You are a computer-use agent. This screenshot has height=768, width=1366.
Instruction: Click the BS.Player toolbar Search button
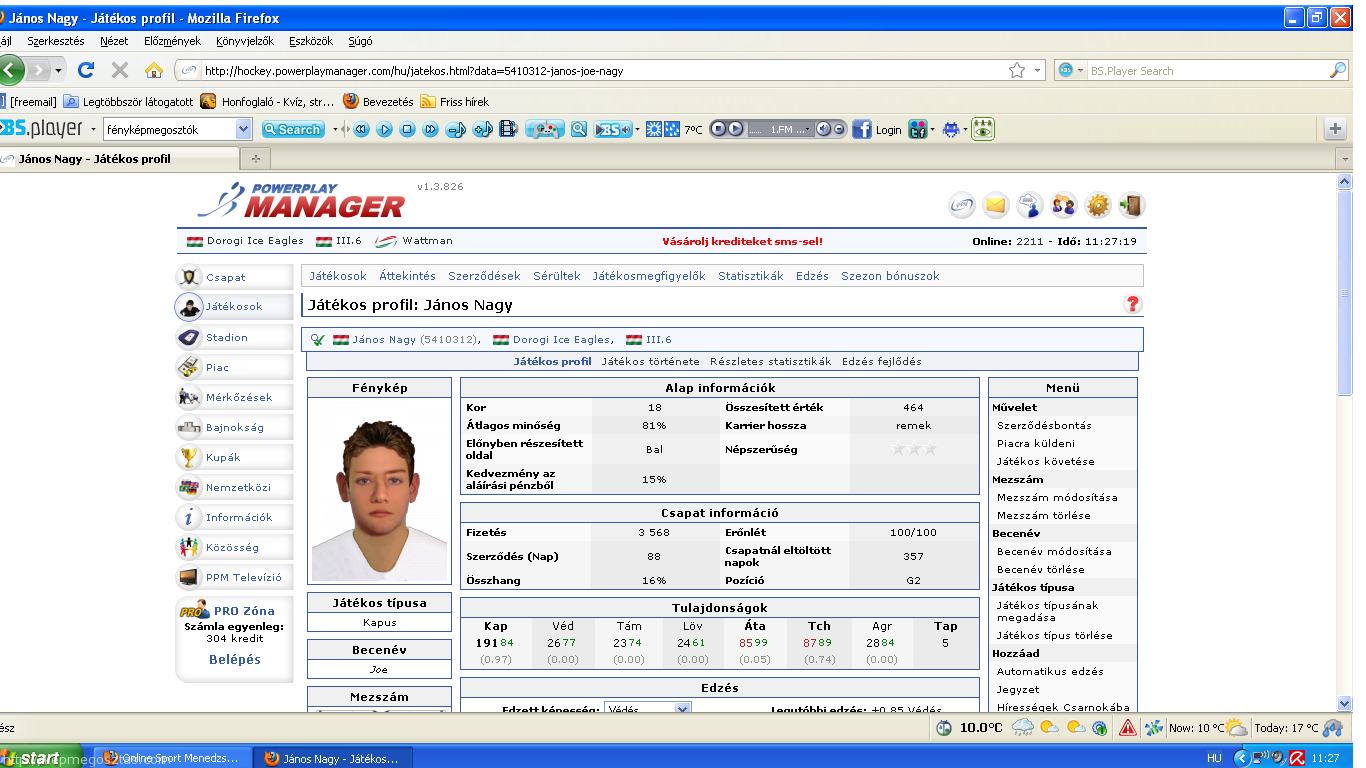(292, 129)
